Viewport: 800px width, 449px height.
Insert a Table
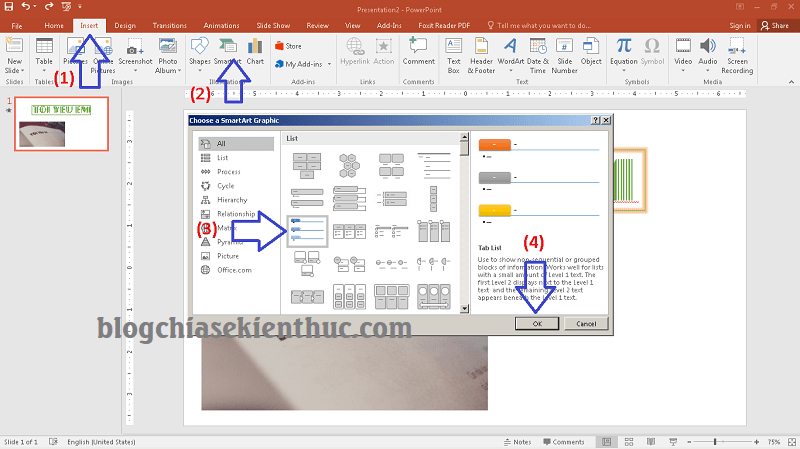(44, 55)
